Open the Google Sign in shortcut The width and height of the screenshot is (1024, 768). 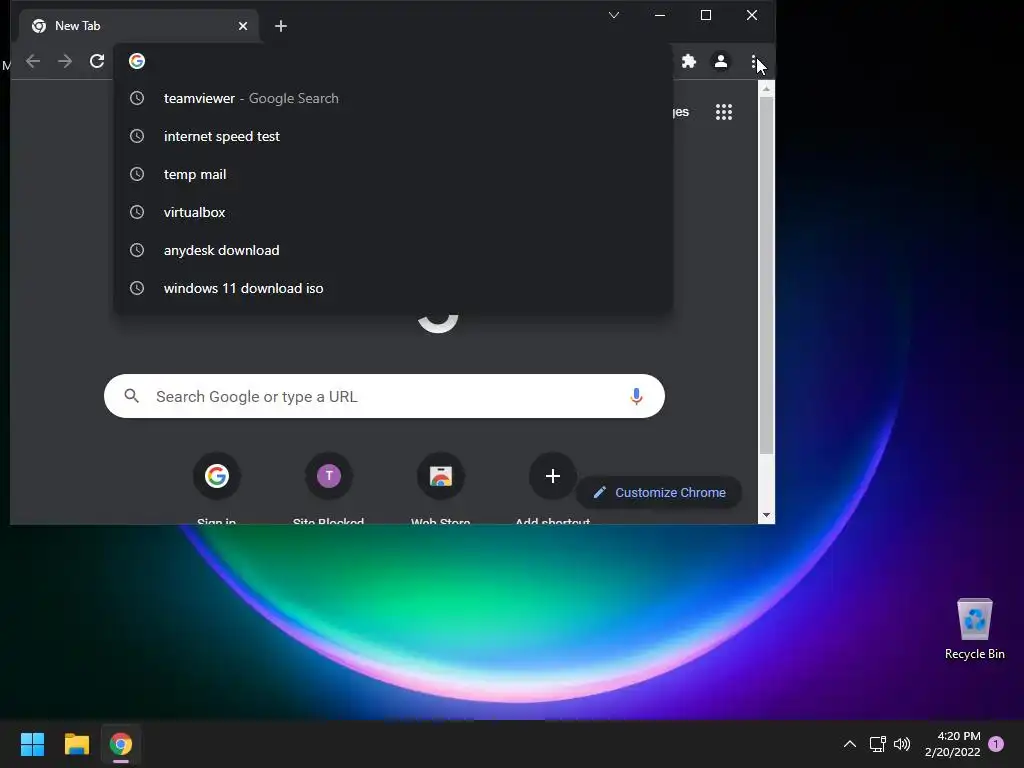(x=217, y=476)
